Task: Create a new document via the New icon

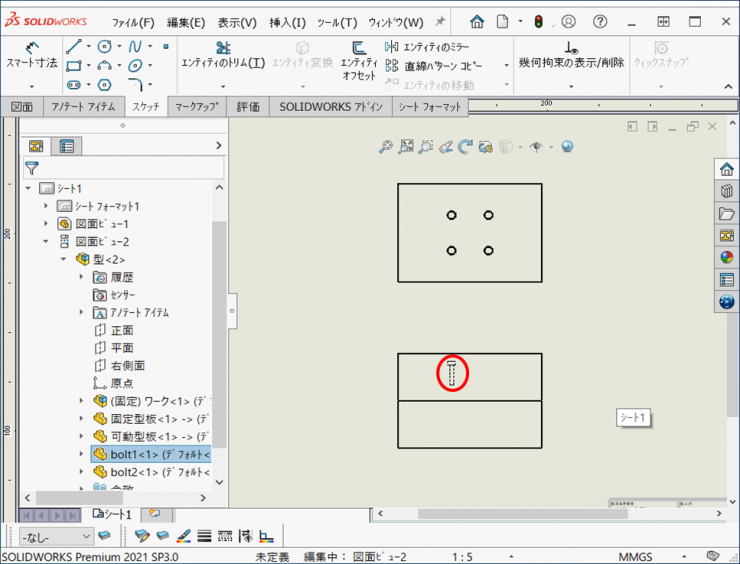Action: pos(503,22)
